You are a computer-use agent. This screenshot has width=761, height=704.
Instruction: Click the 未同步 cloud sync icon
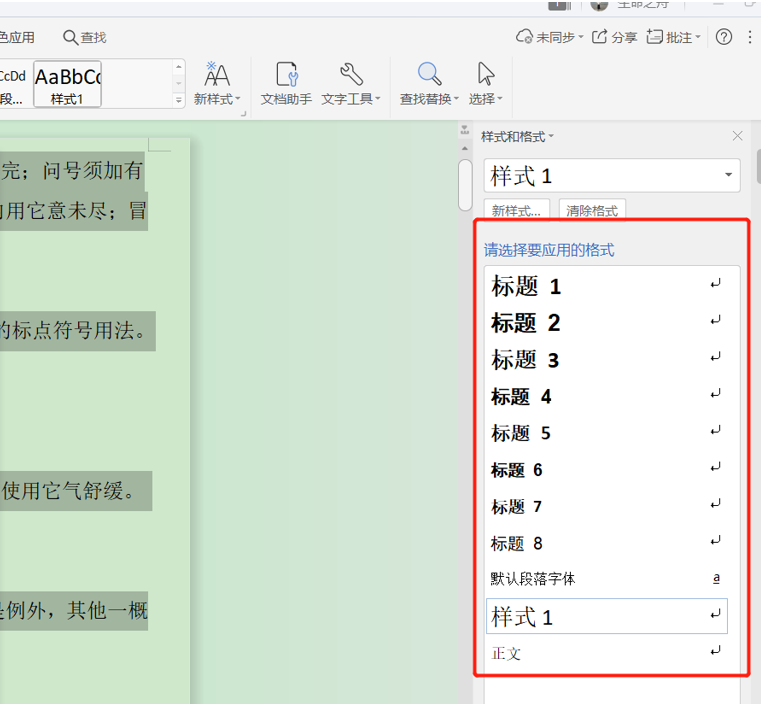pyautogui.click(x=524, y=37)
